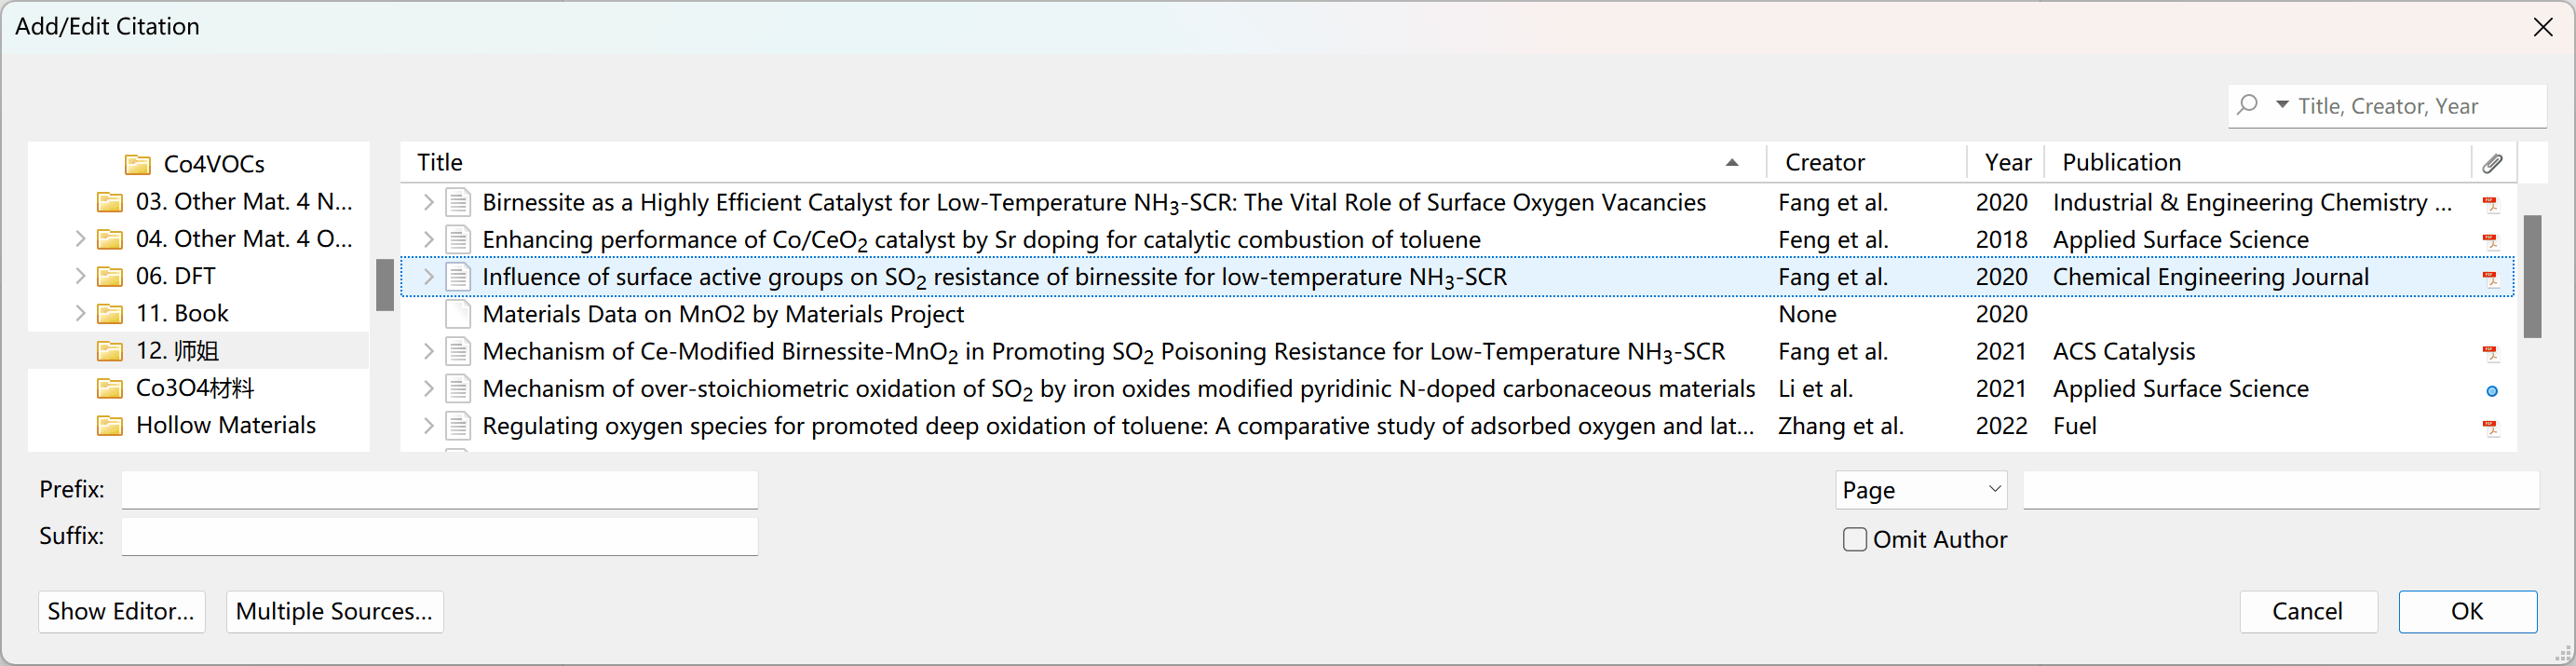Click the attachment paperclip column header
The width and height of the screenshot is (2576, 666).
[x=2492, y=163]
